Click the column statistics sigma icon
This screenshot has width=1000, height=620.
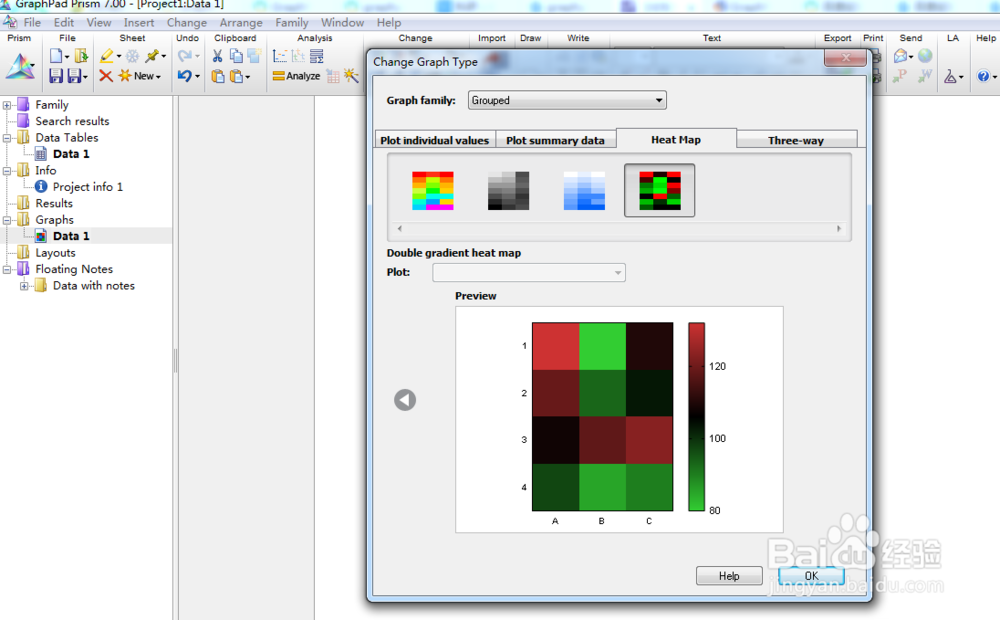(316, 56)
